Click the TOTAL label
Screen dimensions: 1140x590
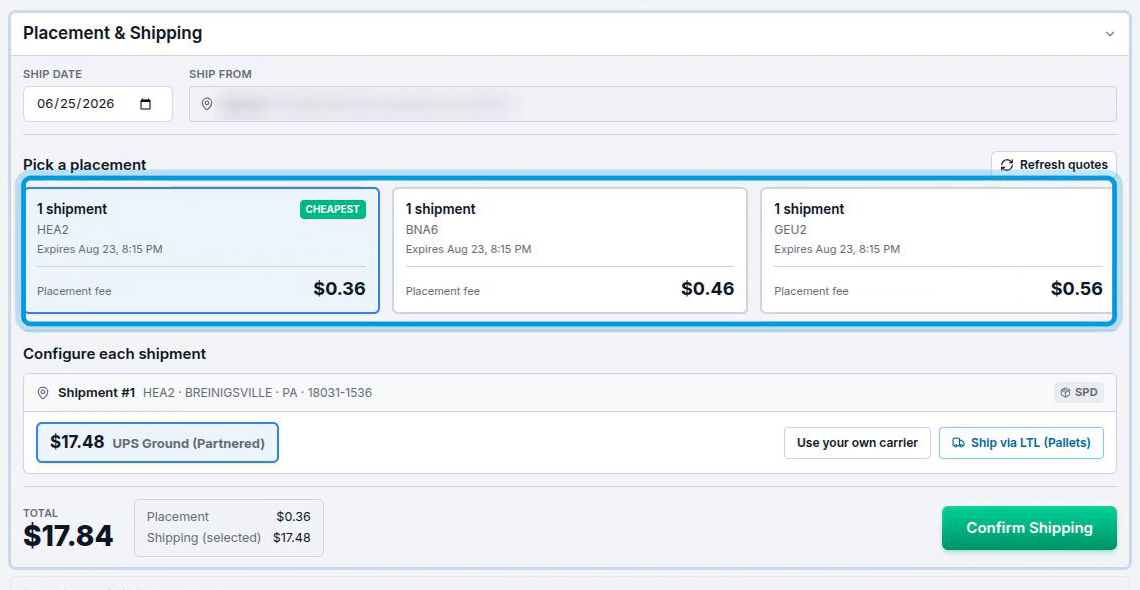(x=41, y=513)
